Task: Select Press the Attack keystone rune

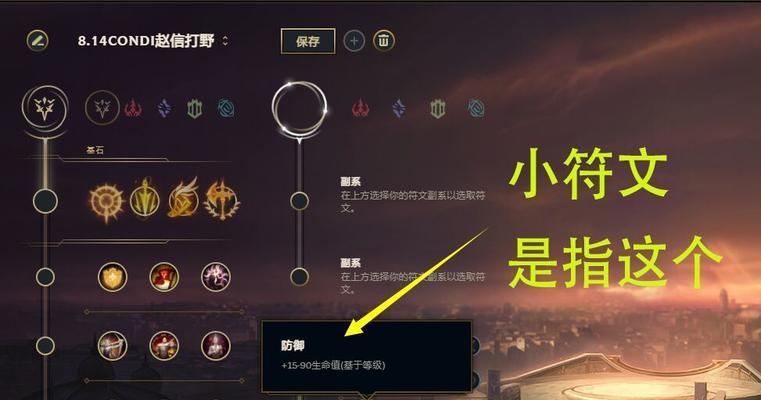Action: 106,201
